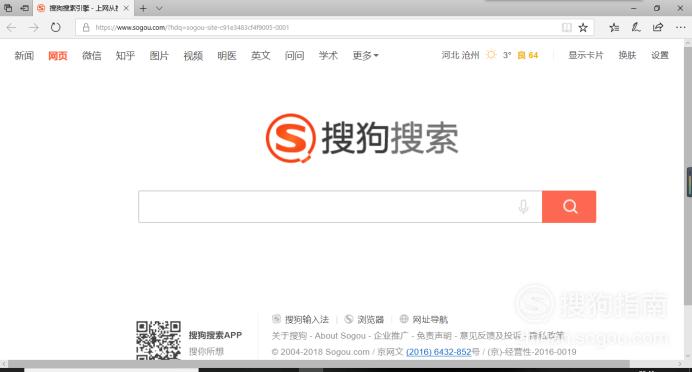The image size is (692, 372).
Task: Open the 知乎 search category
Action: click(x=125, y=56)
